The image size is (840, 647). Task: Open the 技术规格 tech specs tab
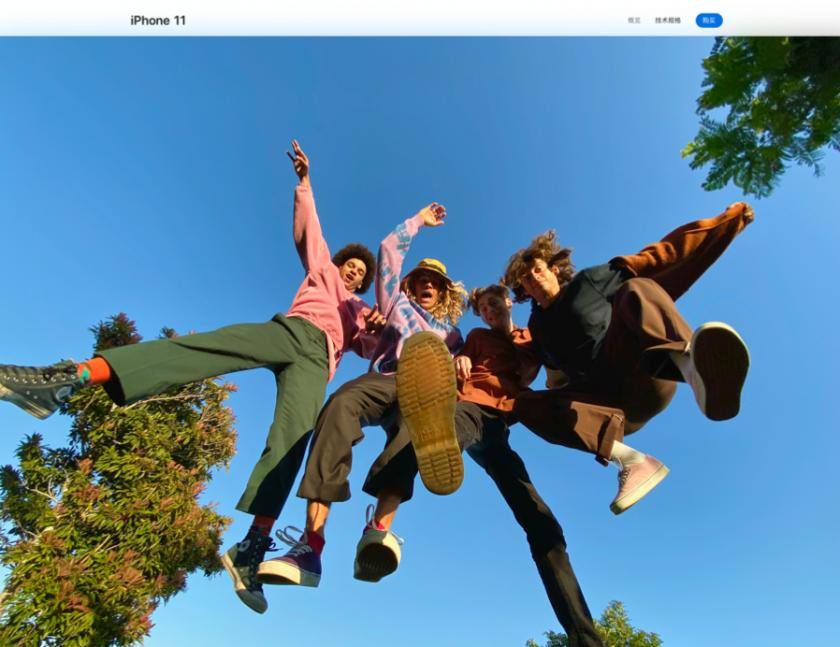(668, 20)
